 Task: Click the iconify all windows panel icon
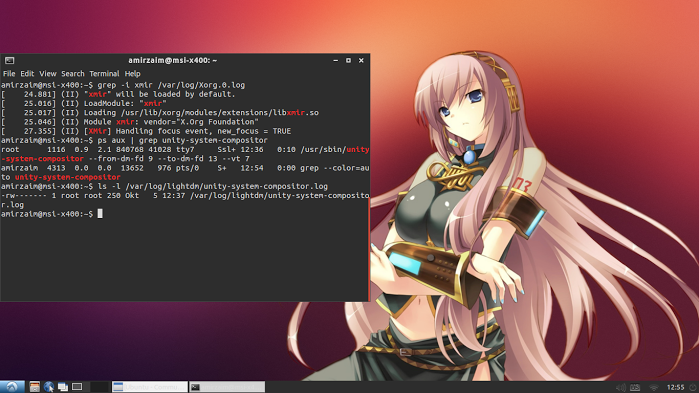coord(63,387)
